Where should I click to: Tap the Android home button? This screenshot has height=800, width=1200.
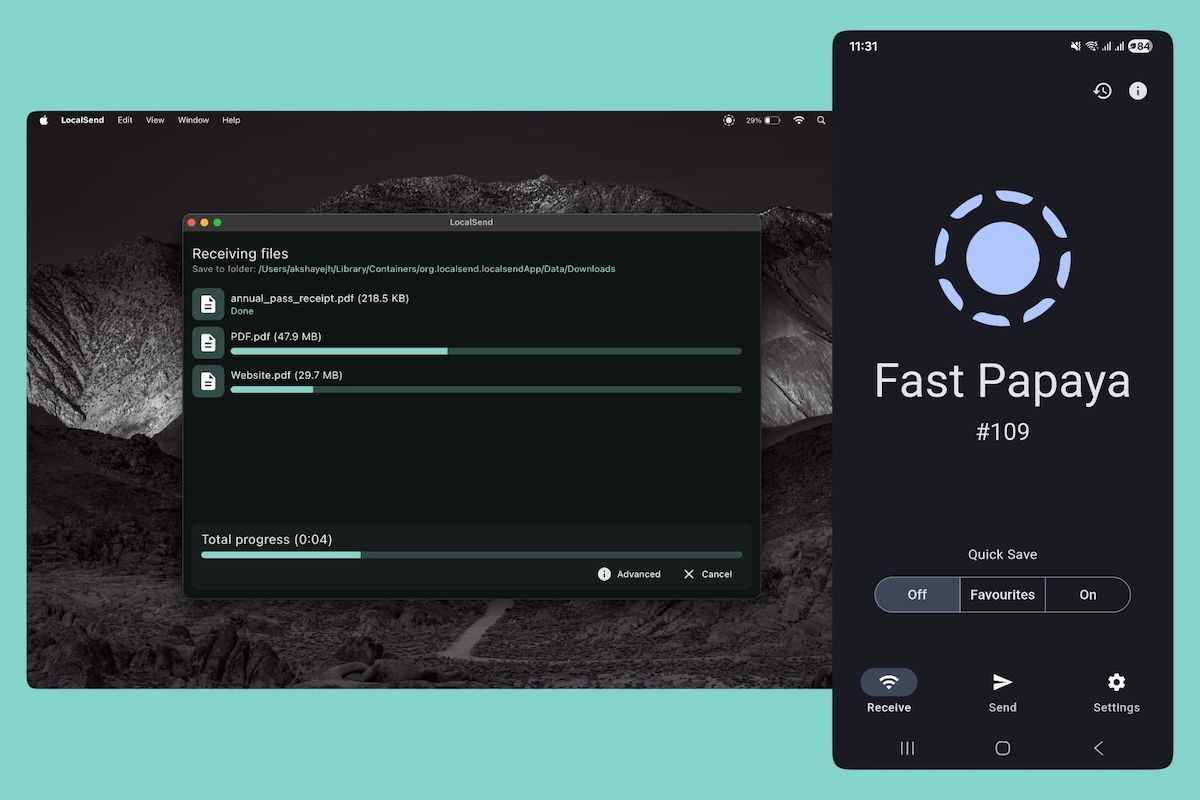point(1003,748)
